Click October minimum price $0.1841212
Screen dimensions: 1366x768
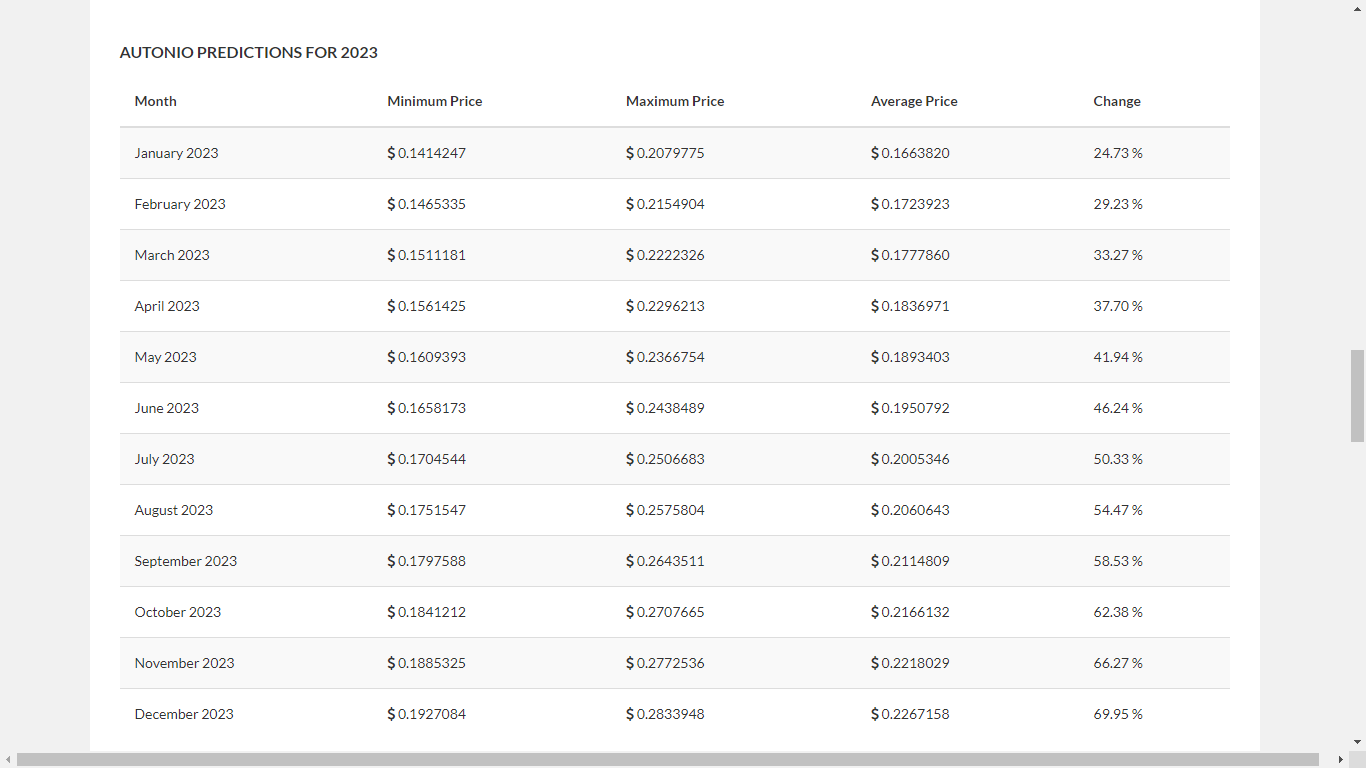427,612
